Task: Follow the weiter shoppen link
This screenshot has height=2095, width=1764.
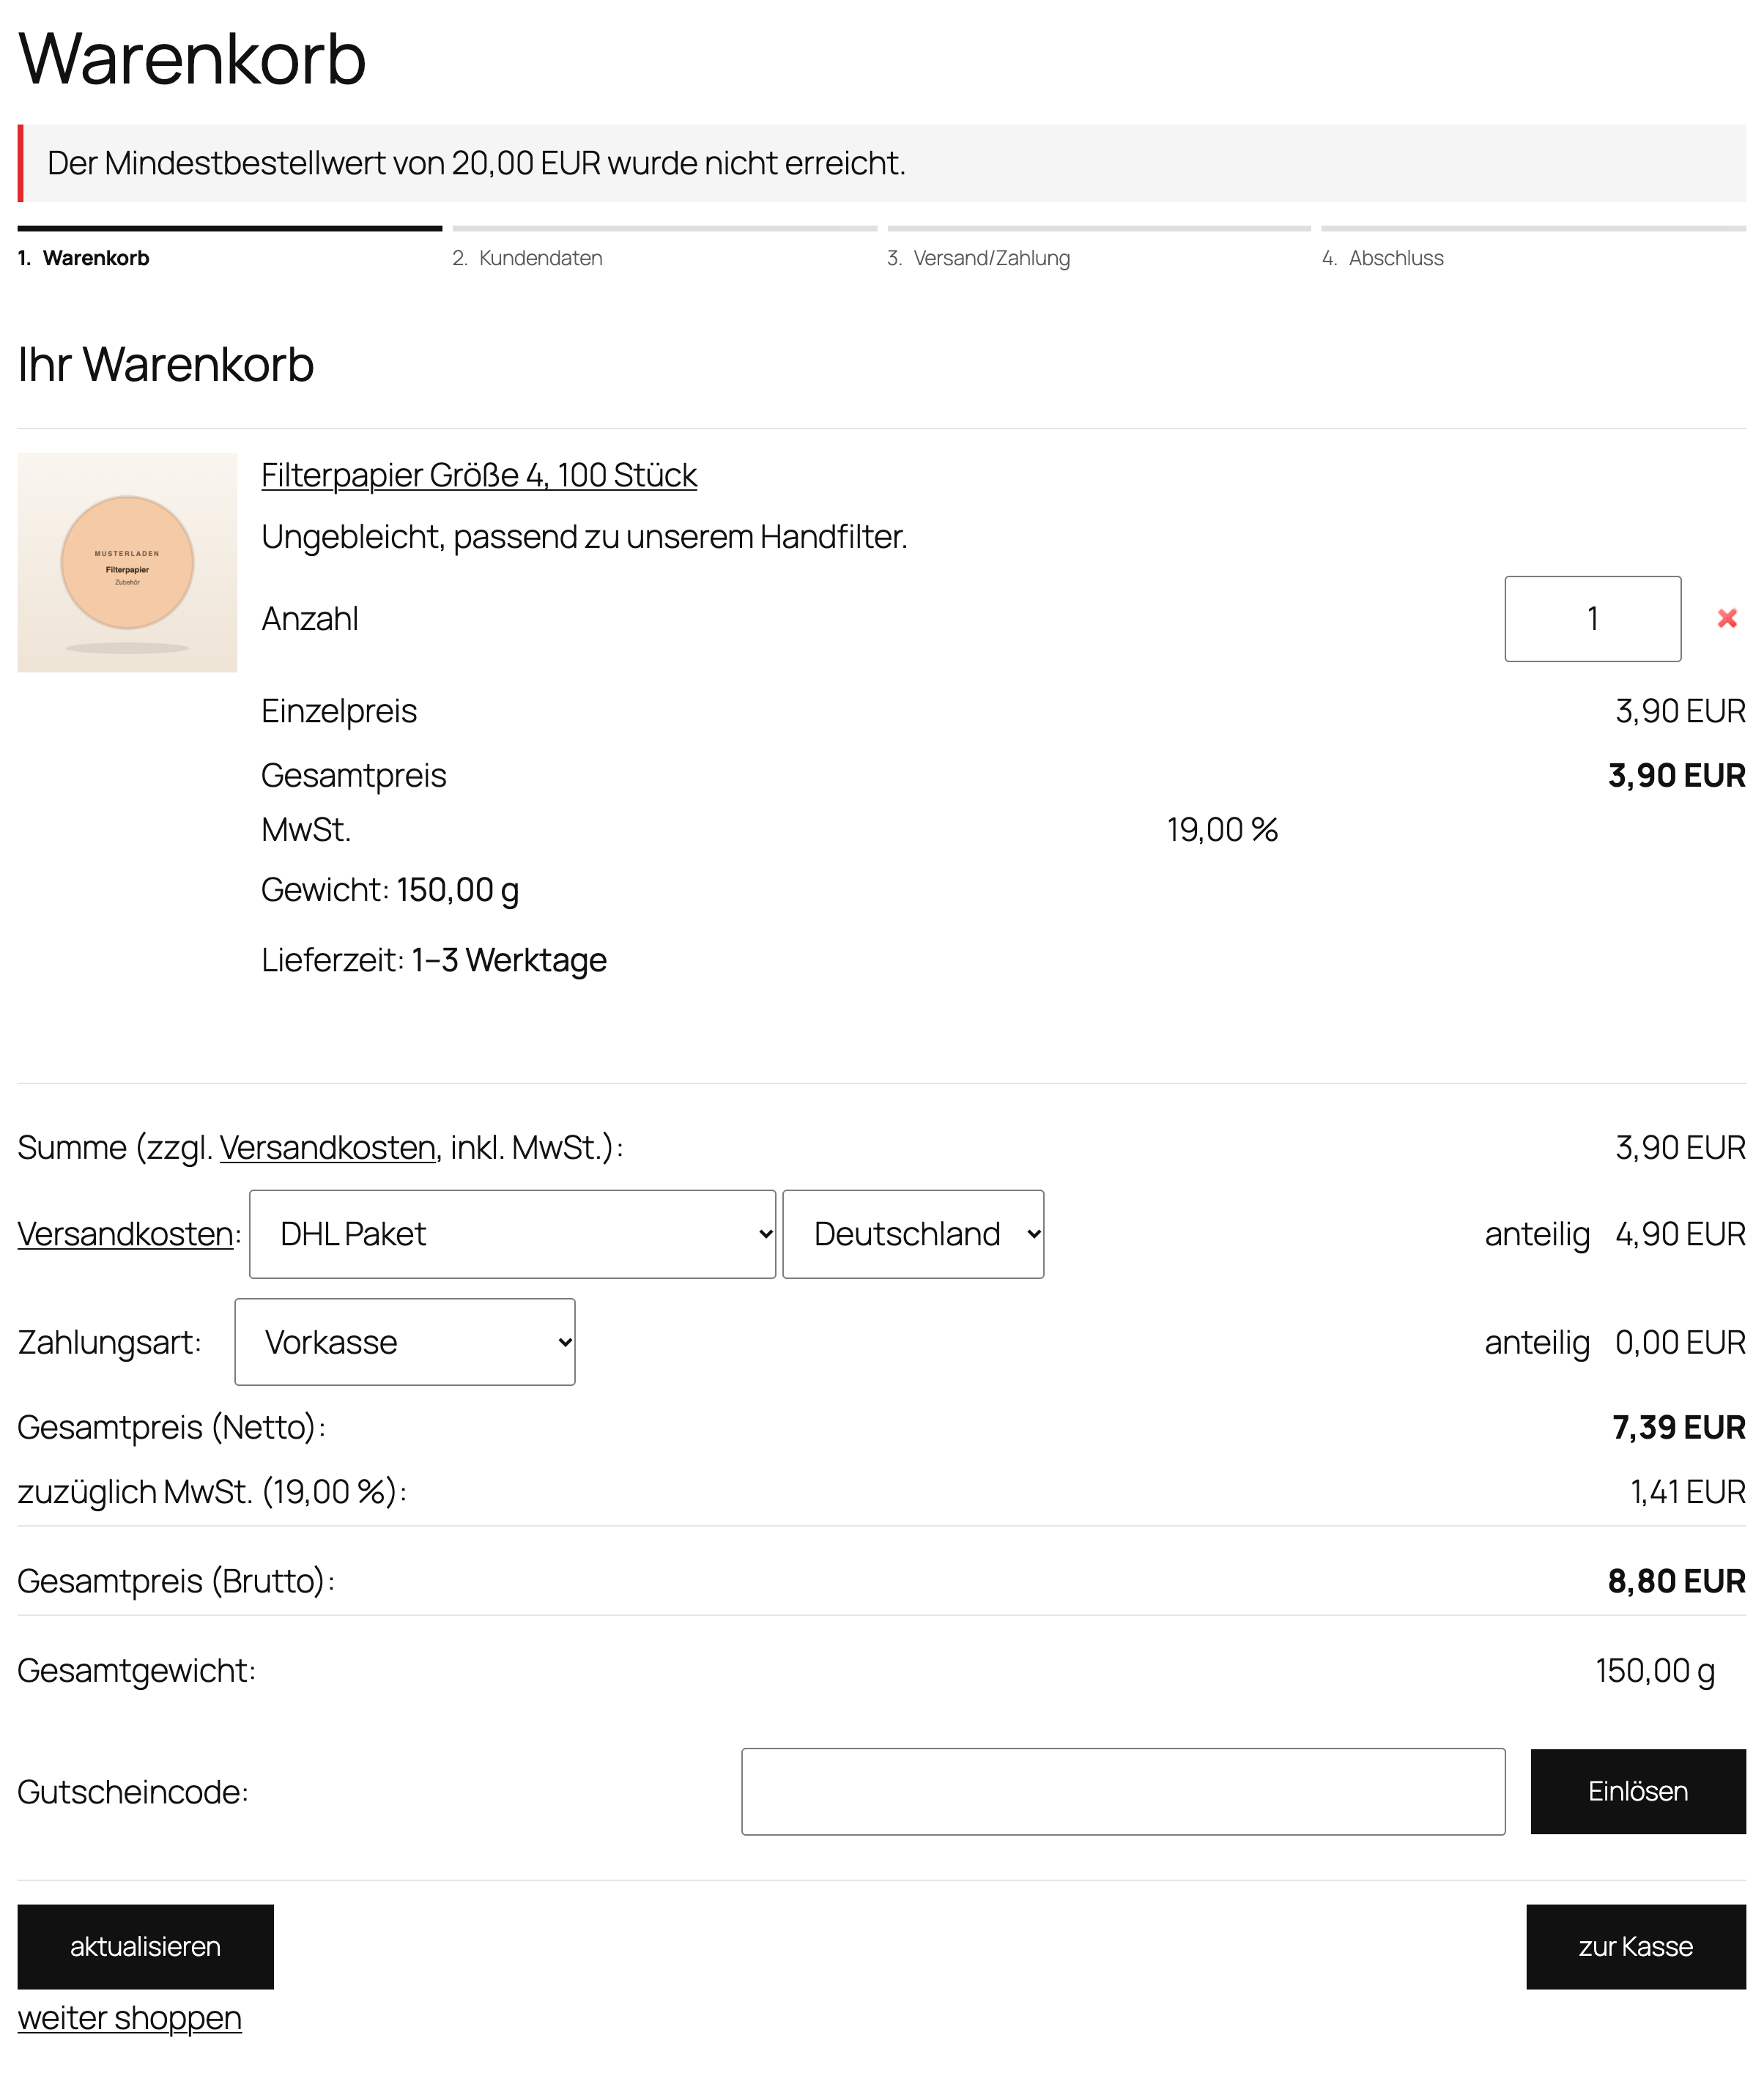Action: tap(130, 2018)
